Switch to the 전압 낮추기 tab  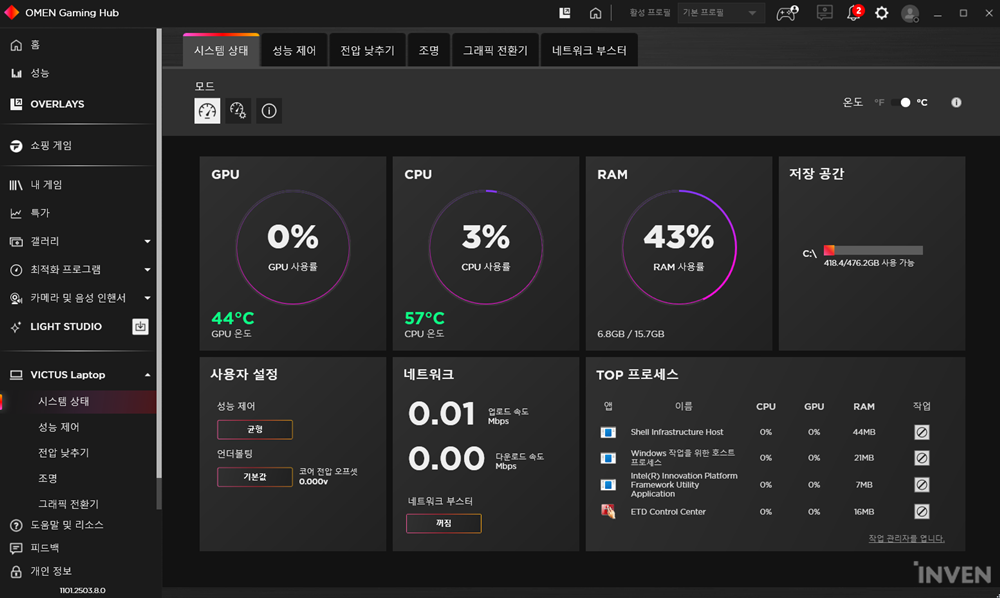pos(367,50)
